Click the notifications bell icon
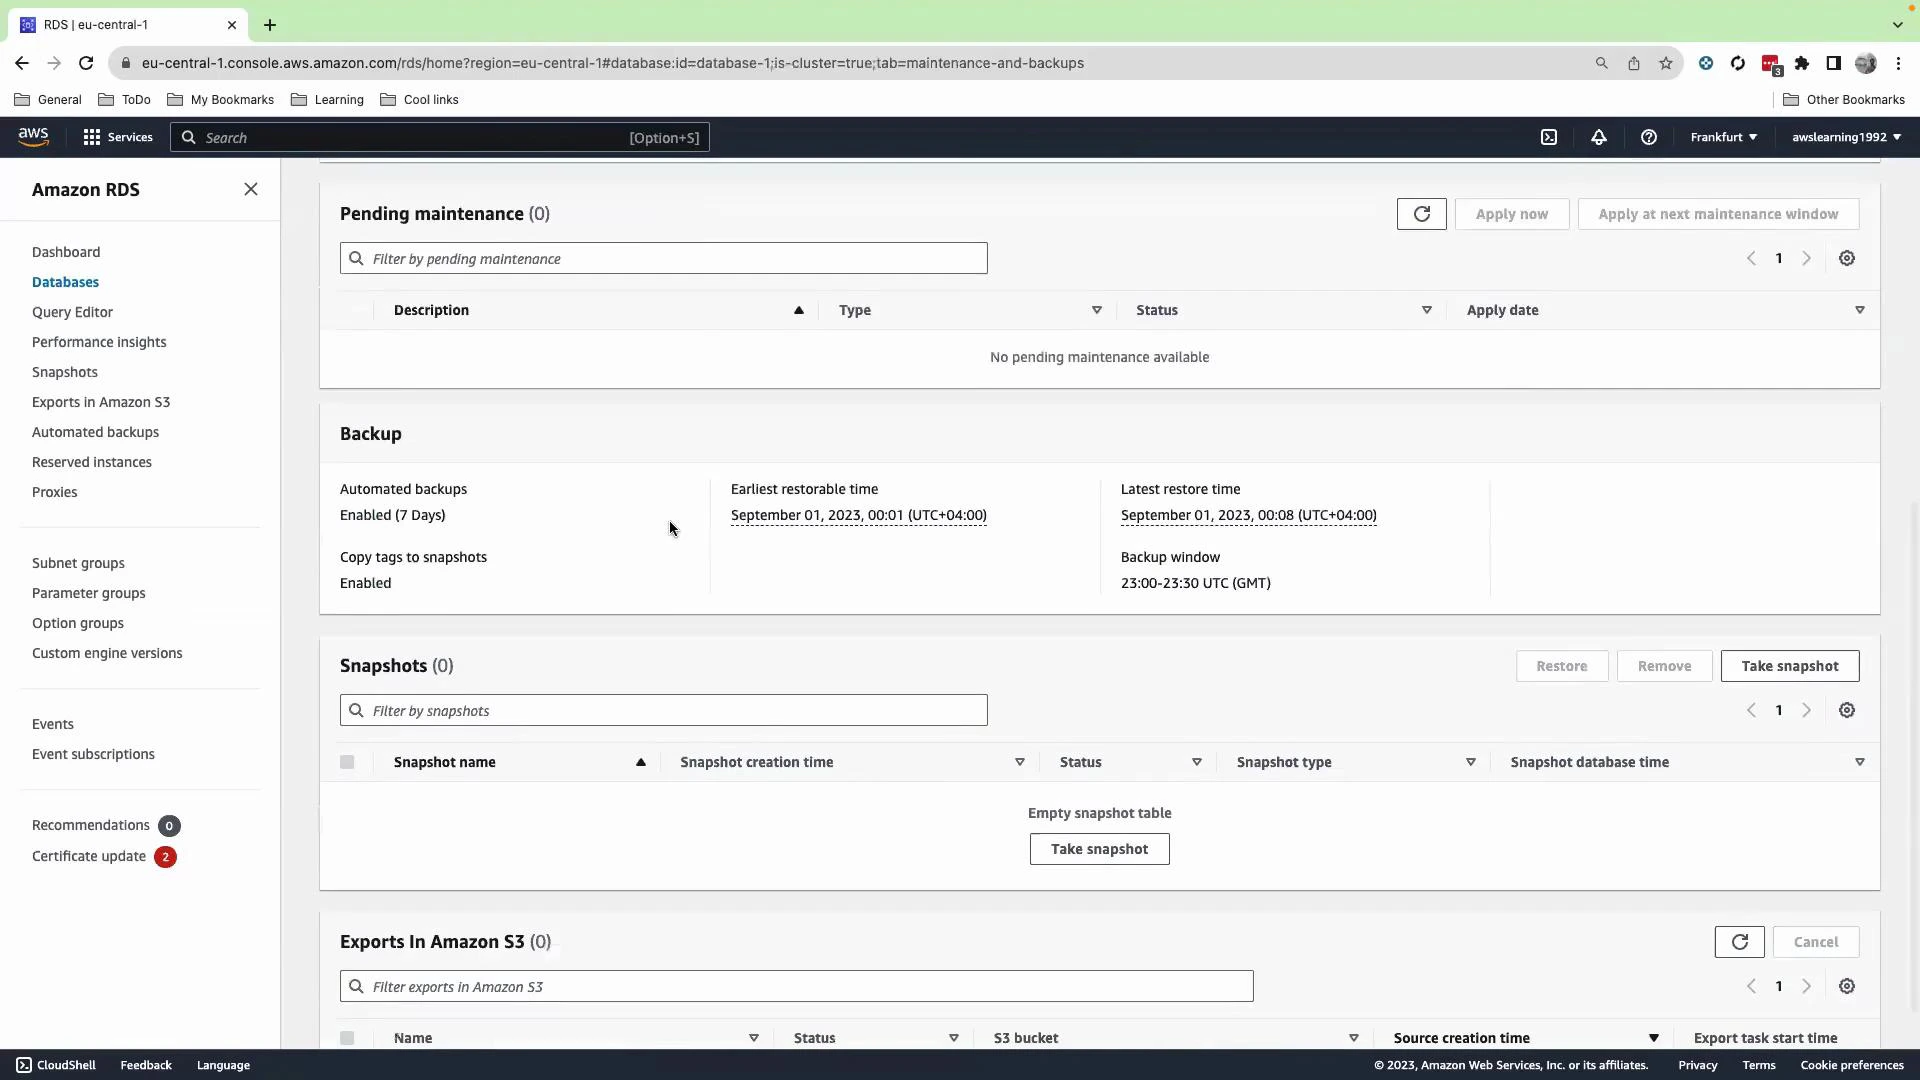This screenshot has width=1920, height=1080. (x=1597, y=137)
